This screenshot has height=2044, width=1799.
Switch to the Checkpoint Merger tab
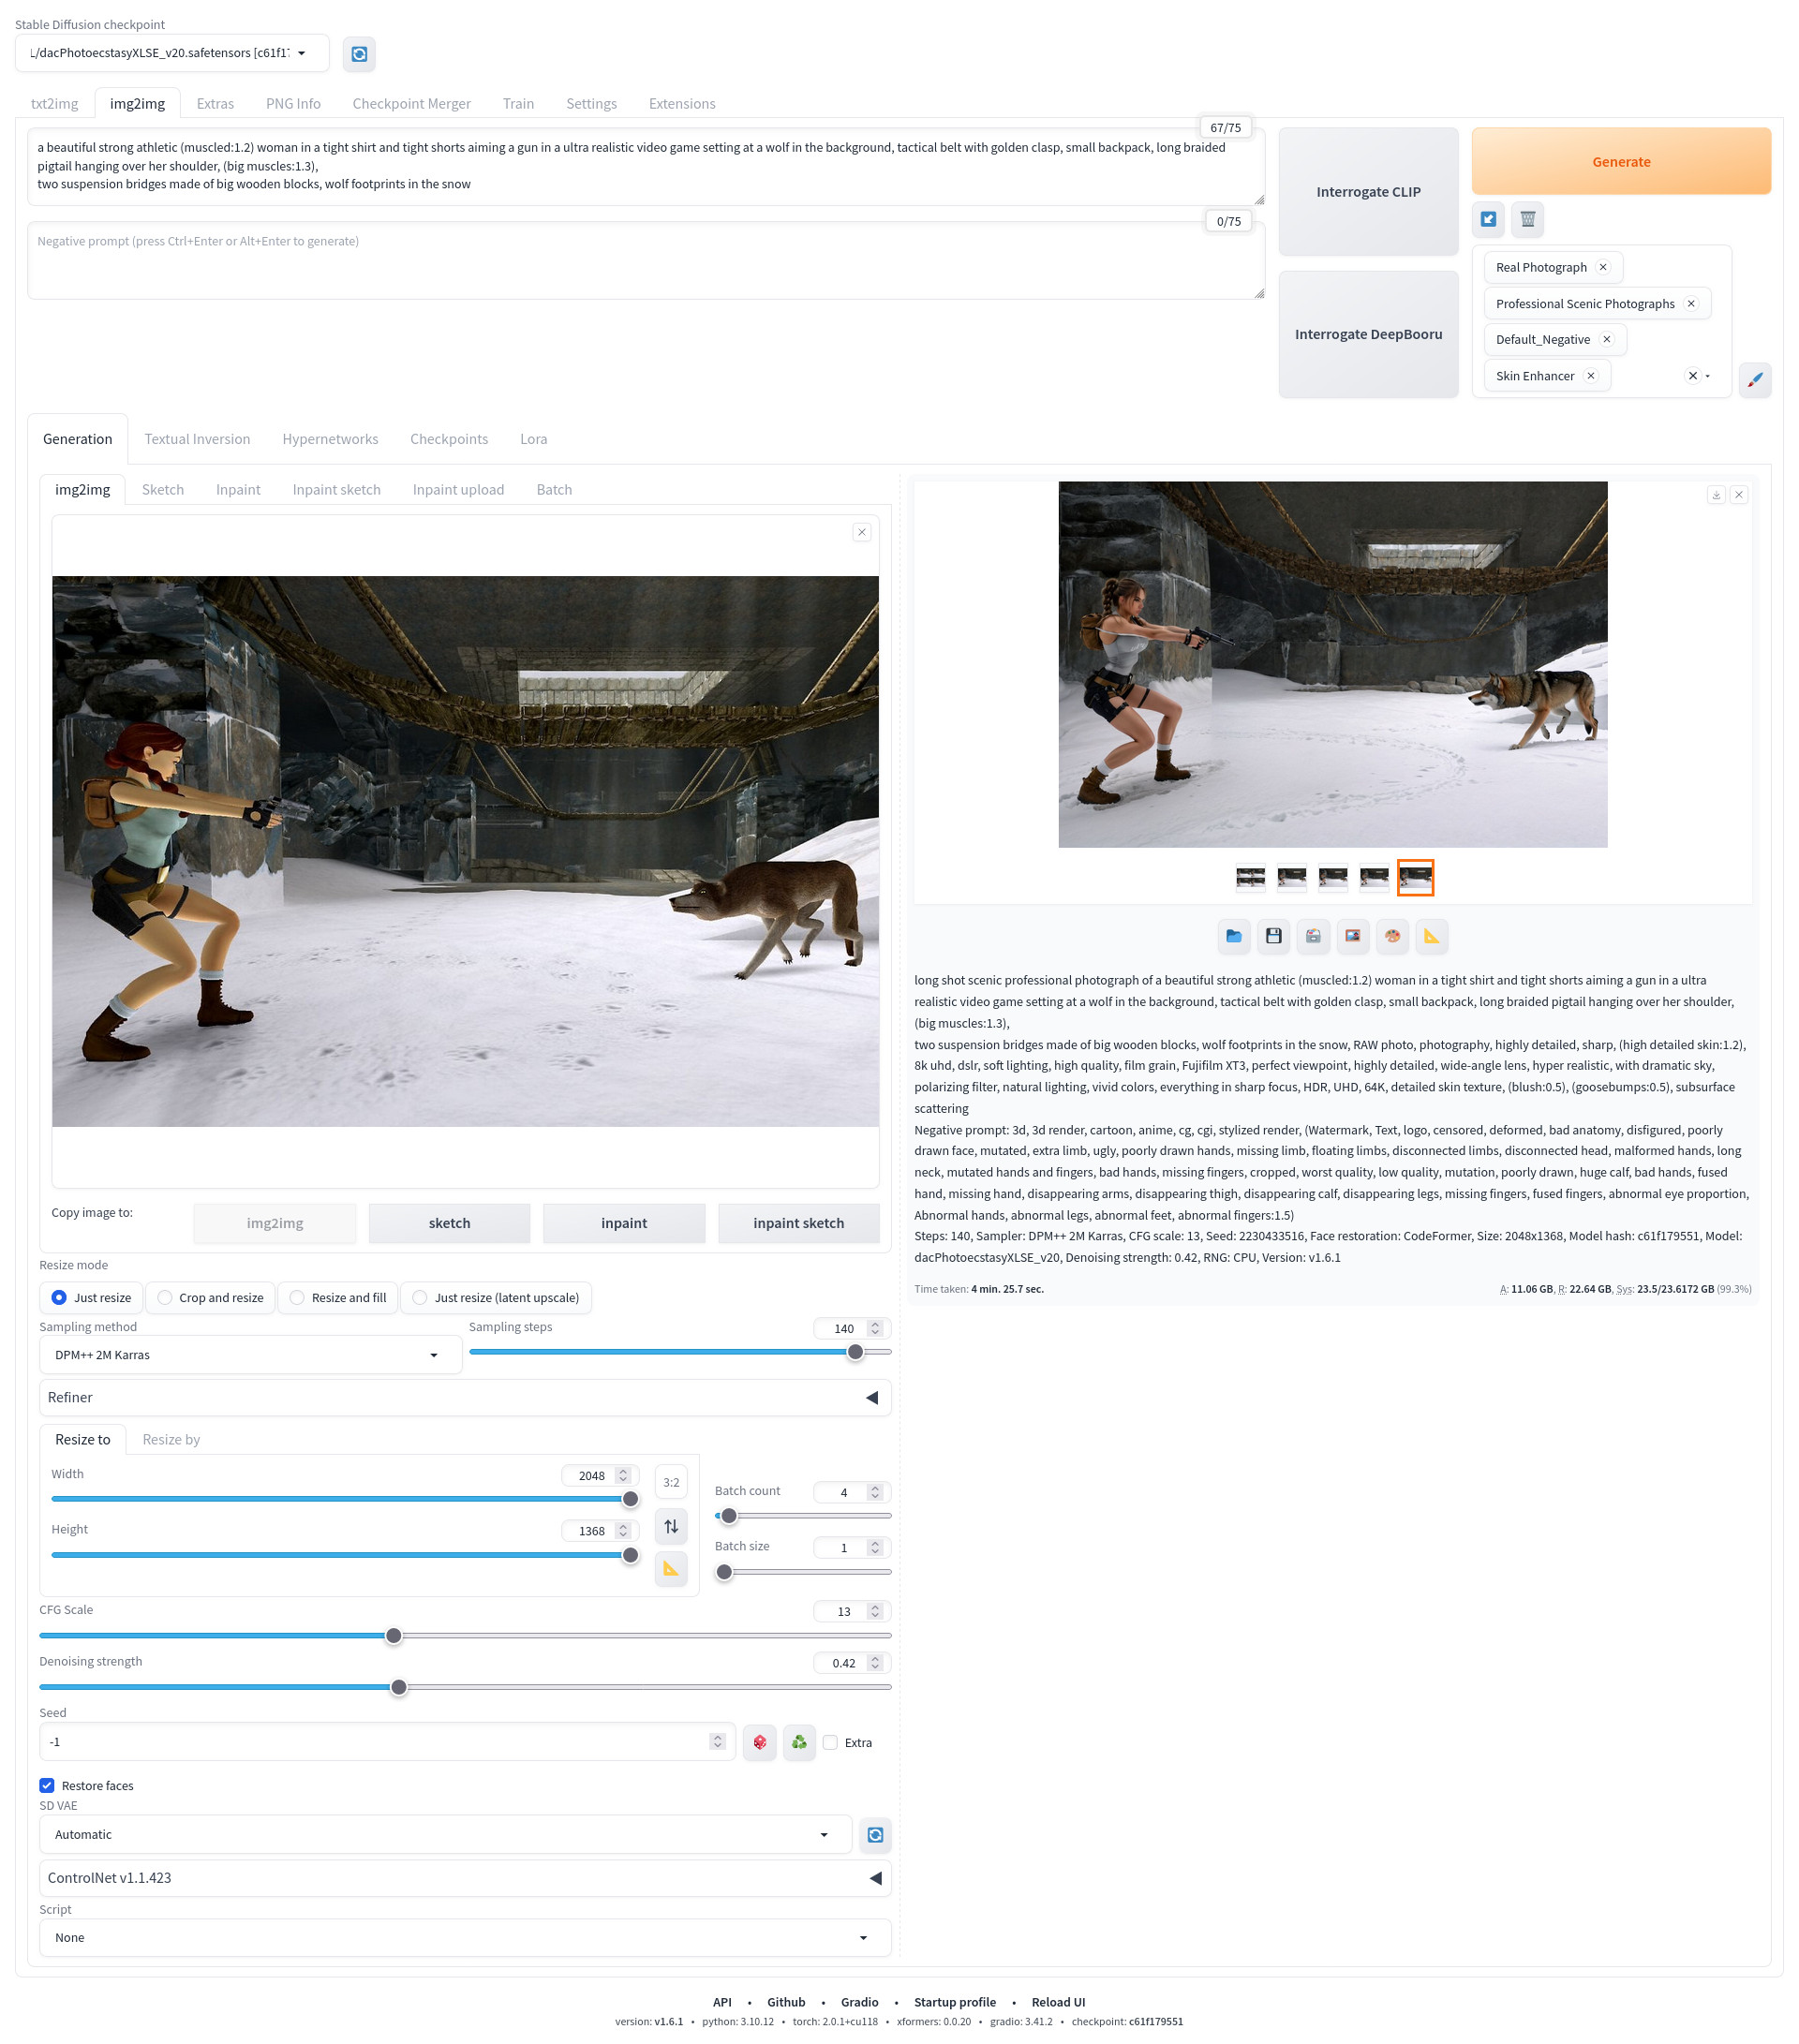point(411,104)
